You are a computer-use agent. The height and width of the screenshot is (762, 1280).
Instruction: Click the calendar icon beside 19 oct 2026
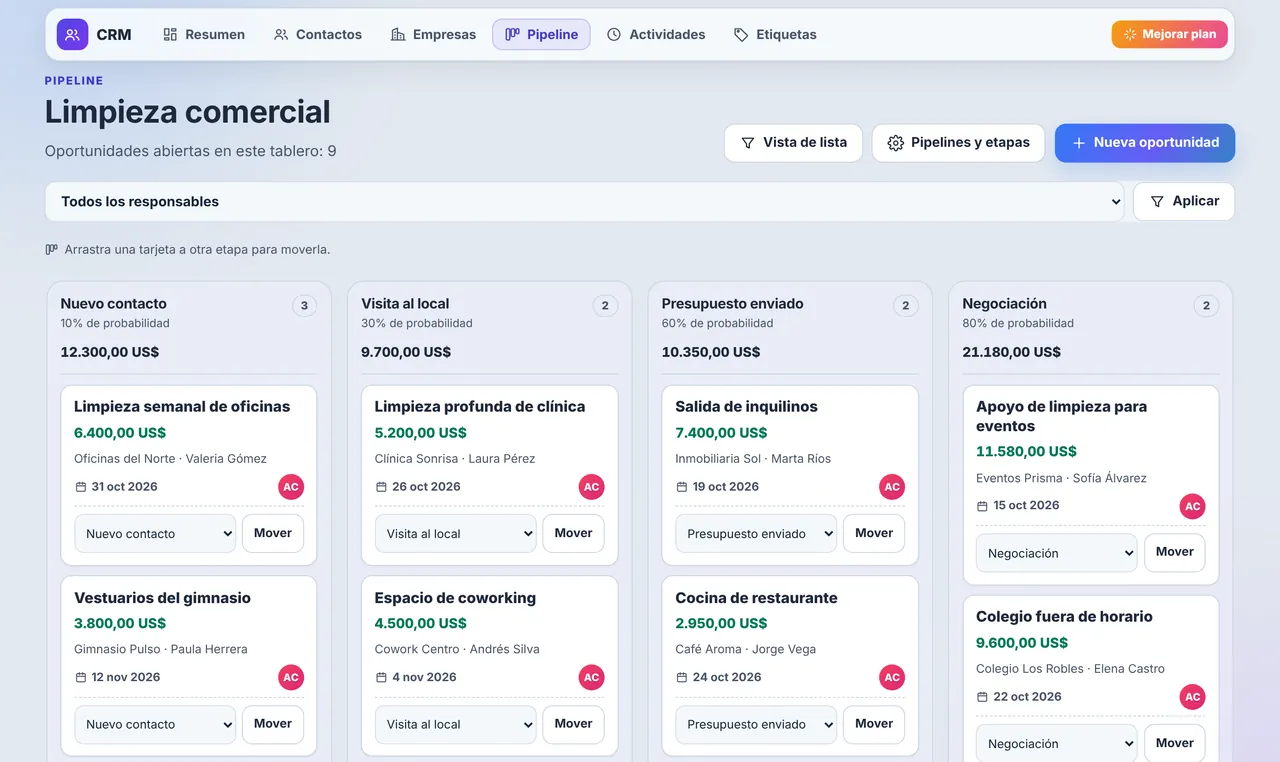tap(682, 487)
